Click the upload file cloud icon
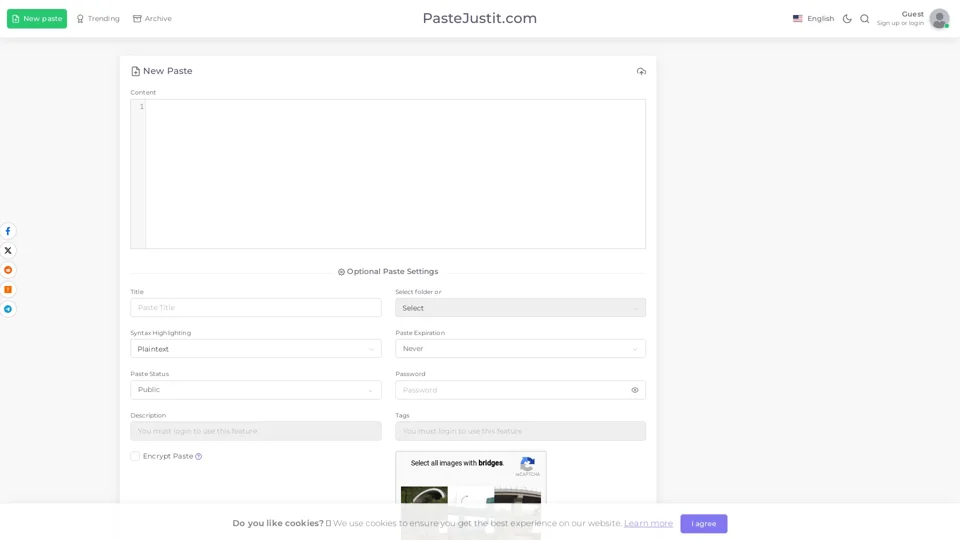 tap(641, 72)
